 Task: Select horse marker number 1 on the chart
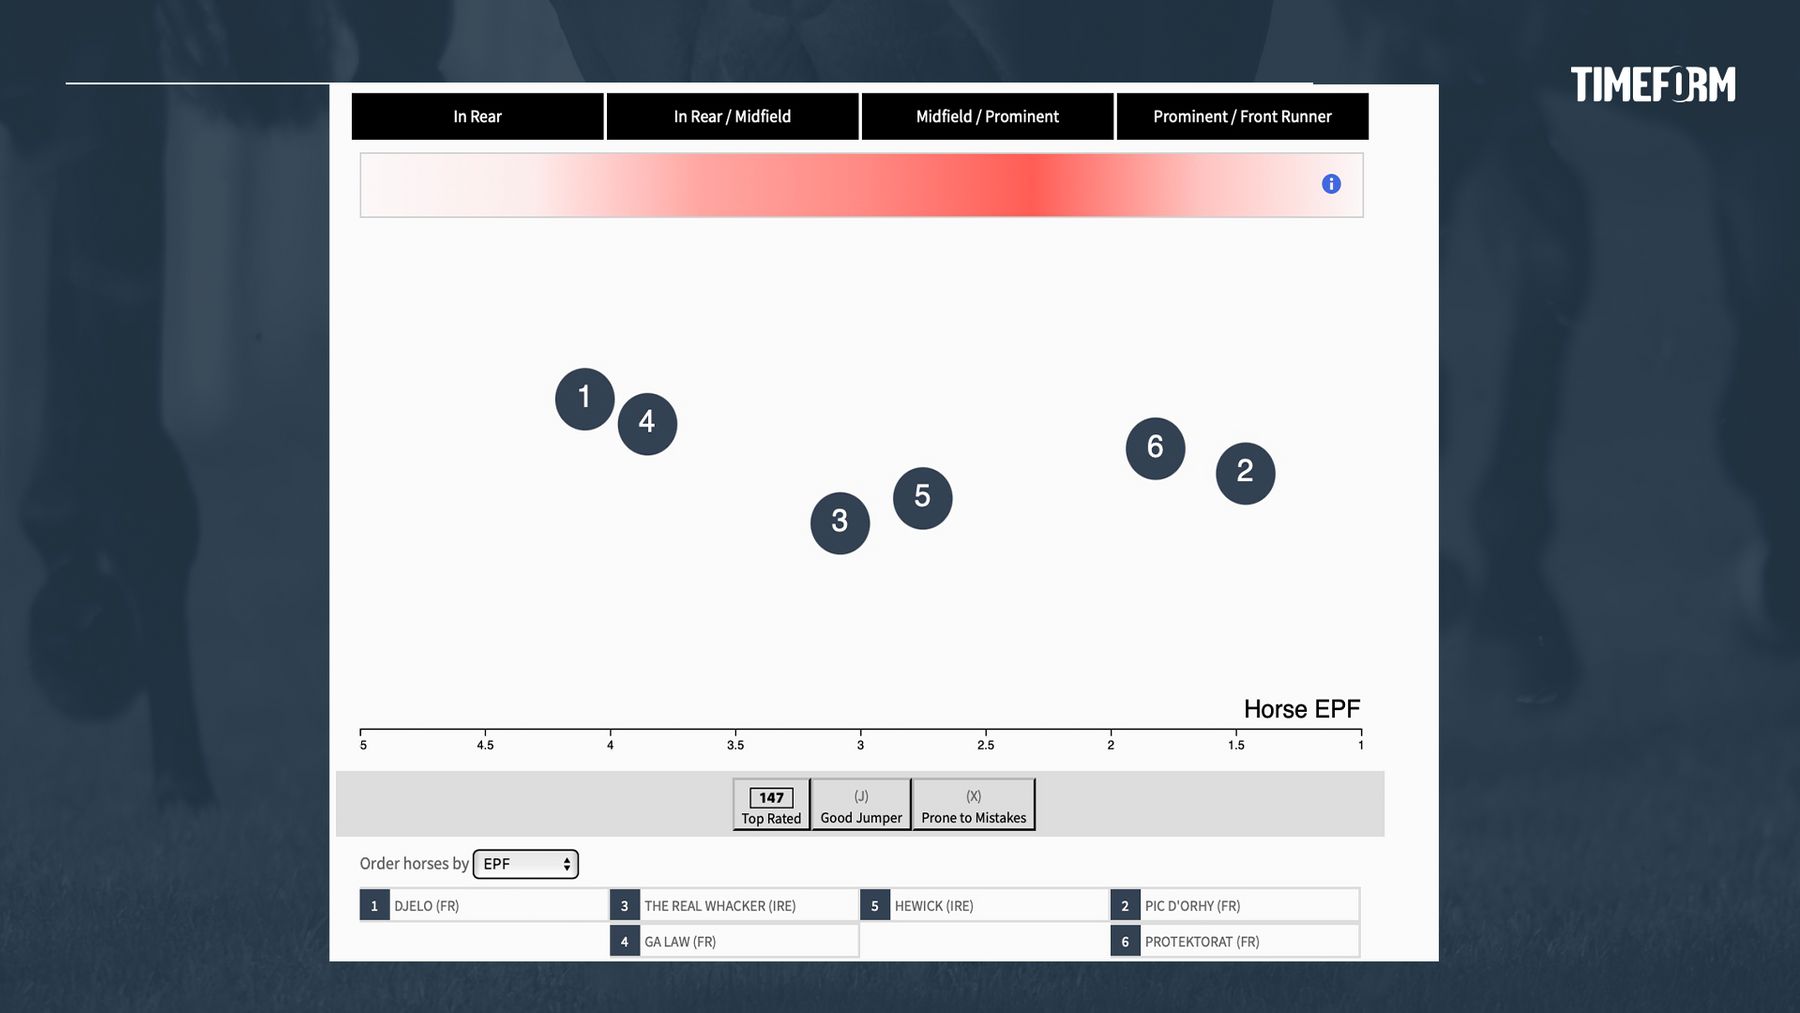[x=585, y=399]
